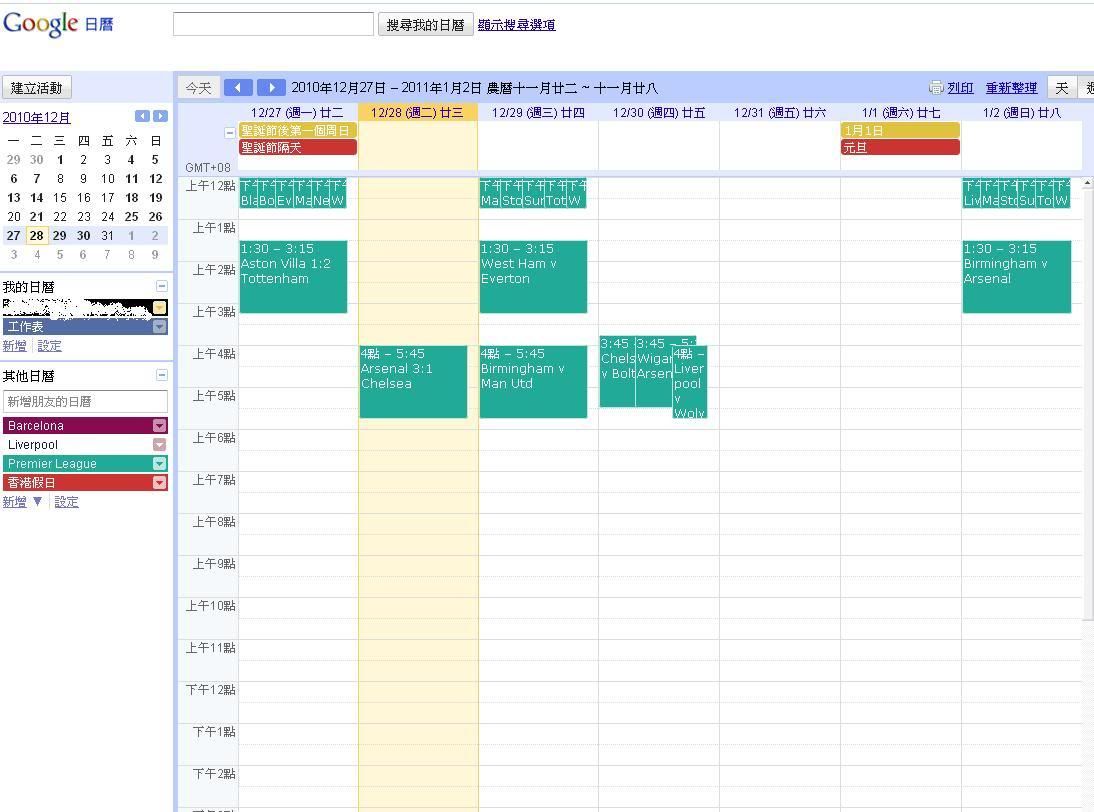Click the 搜尋我的日曆 search button
The height and width of the screenshot is (812, 1094).
click(426, 24)
